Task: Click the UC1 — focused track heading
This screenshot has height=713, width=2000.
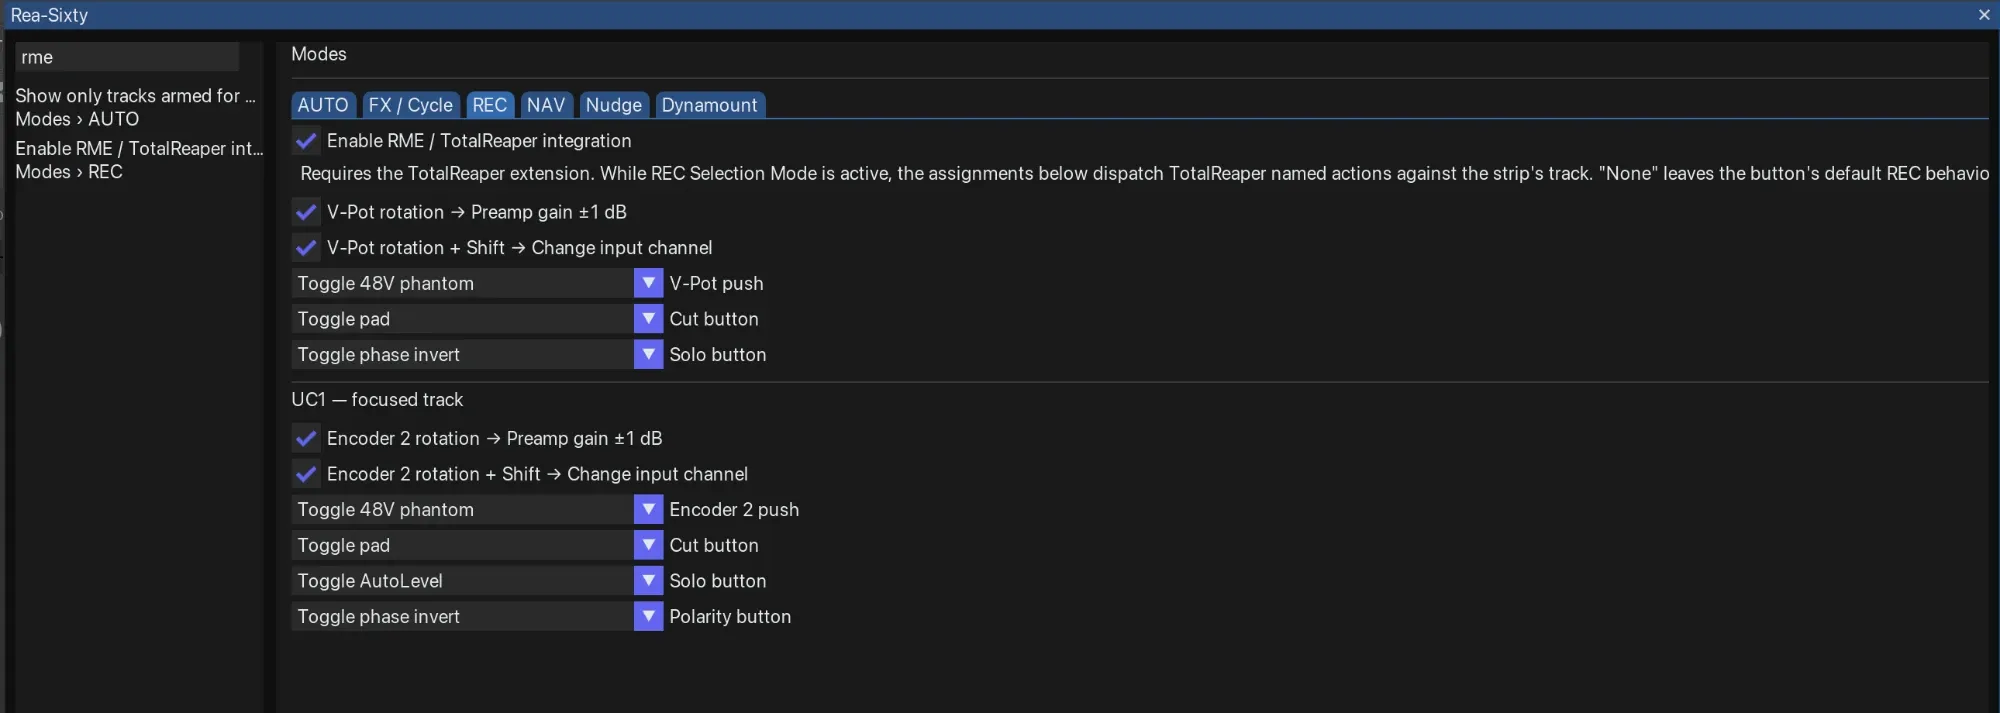Action: click(377, 400)
